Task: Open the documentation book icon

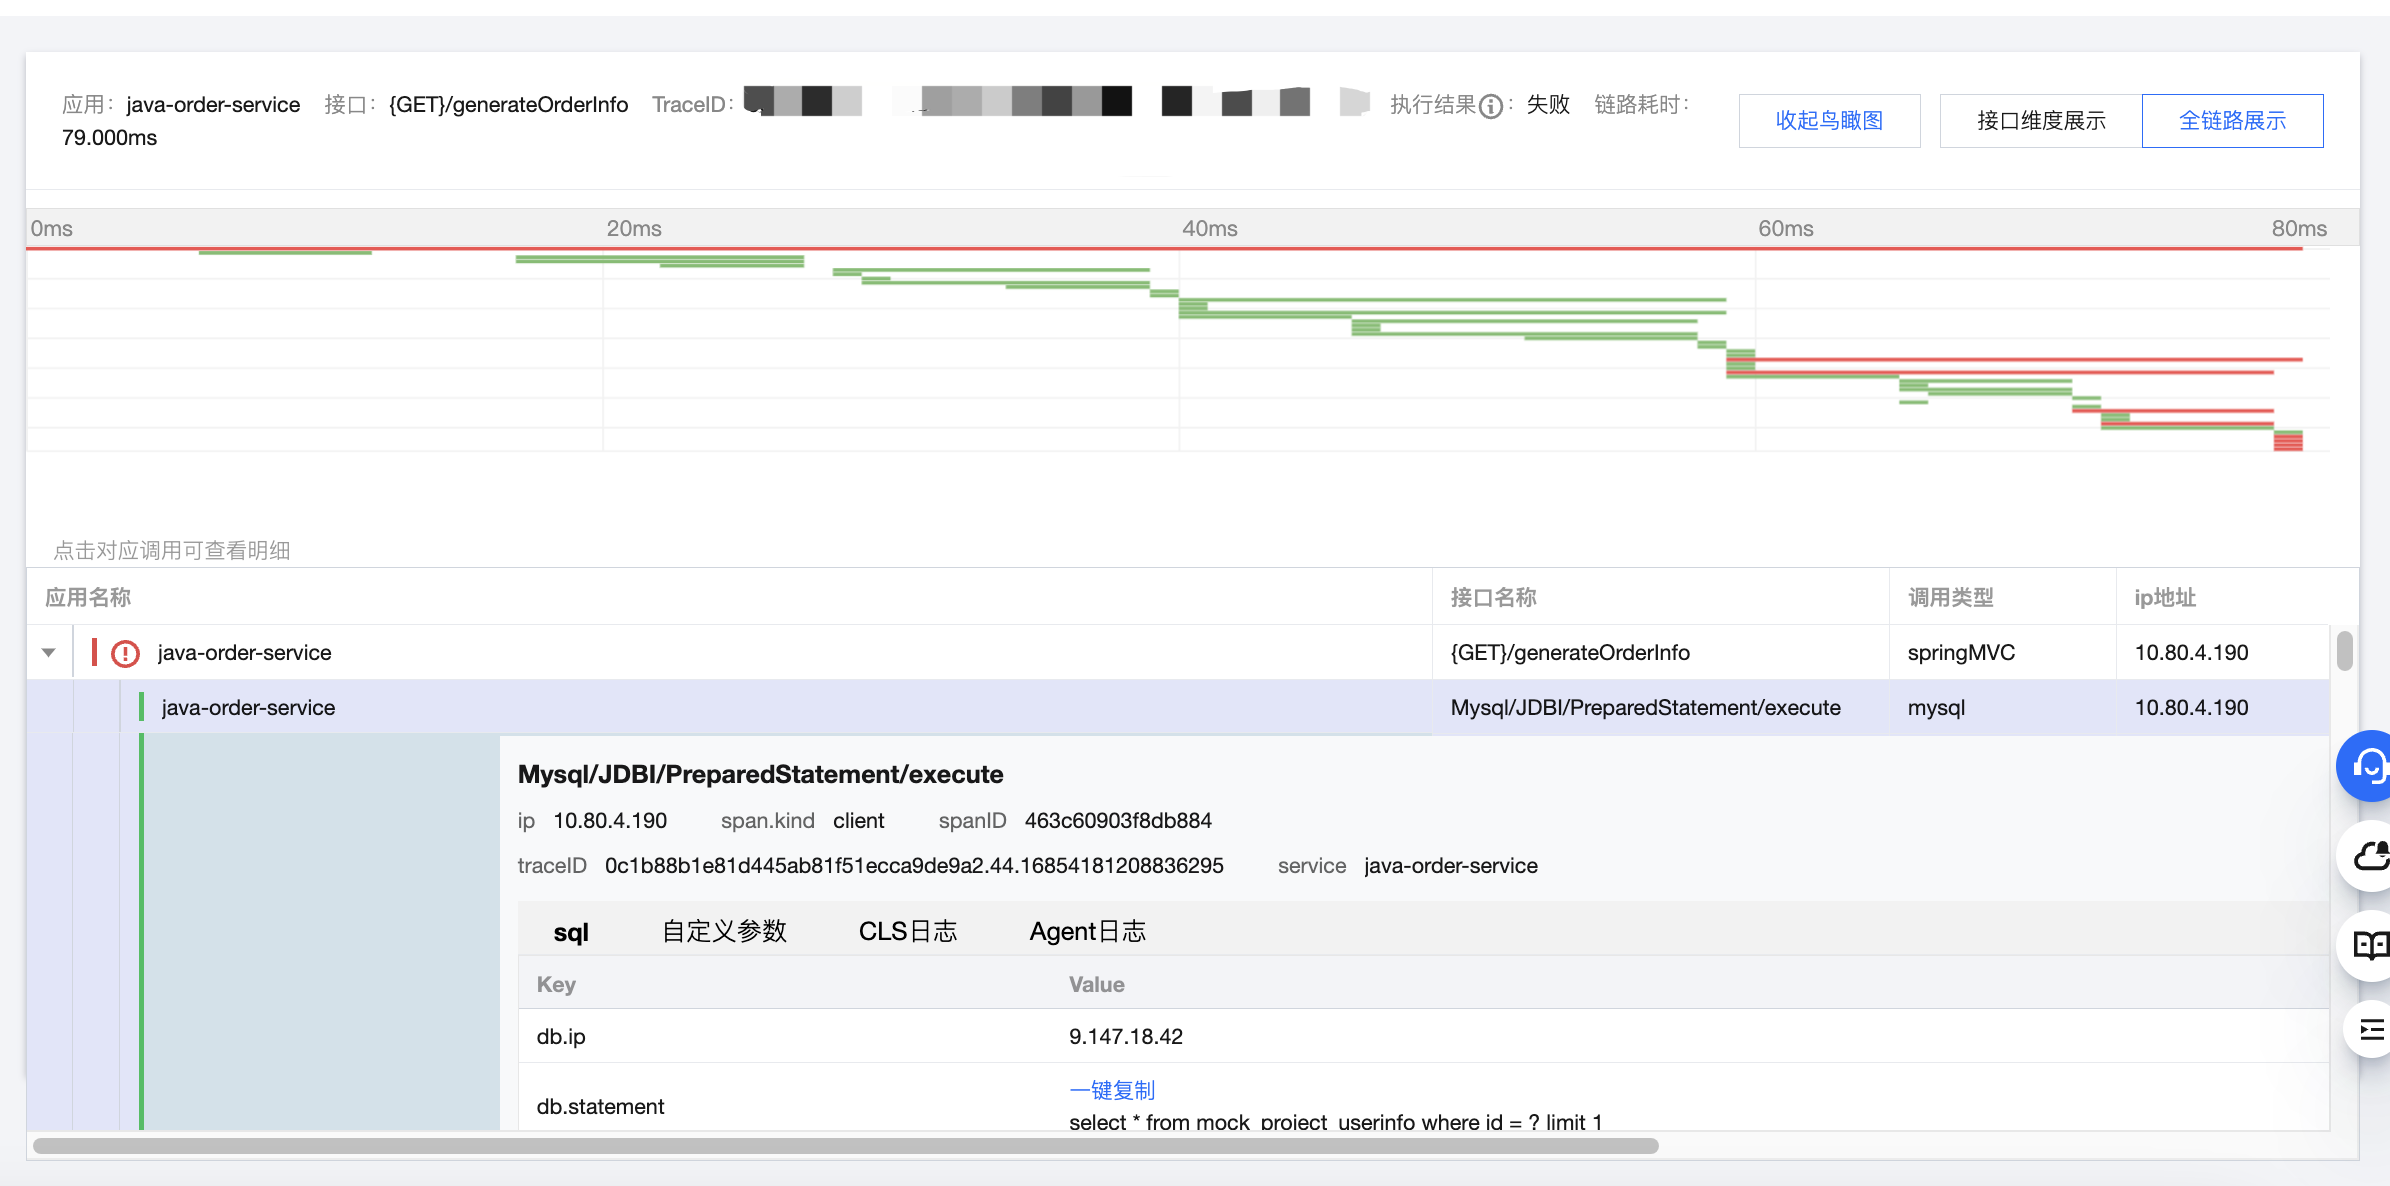Action: point(2368,945)
